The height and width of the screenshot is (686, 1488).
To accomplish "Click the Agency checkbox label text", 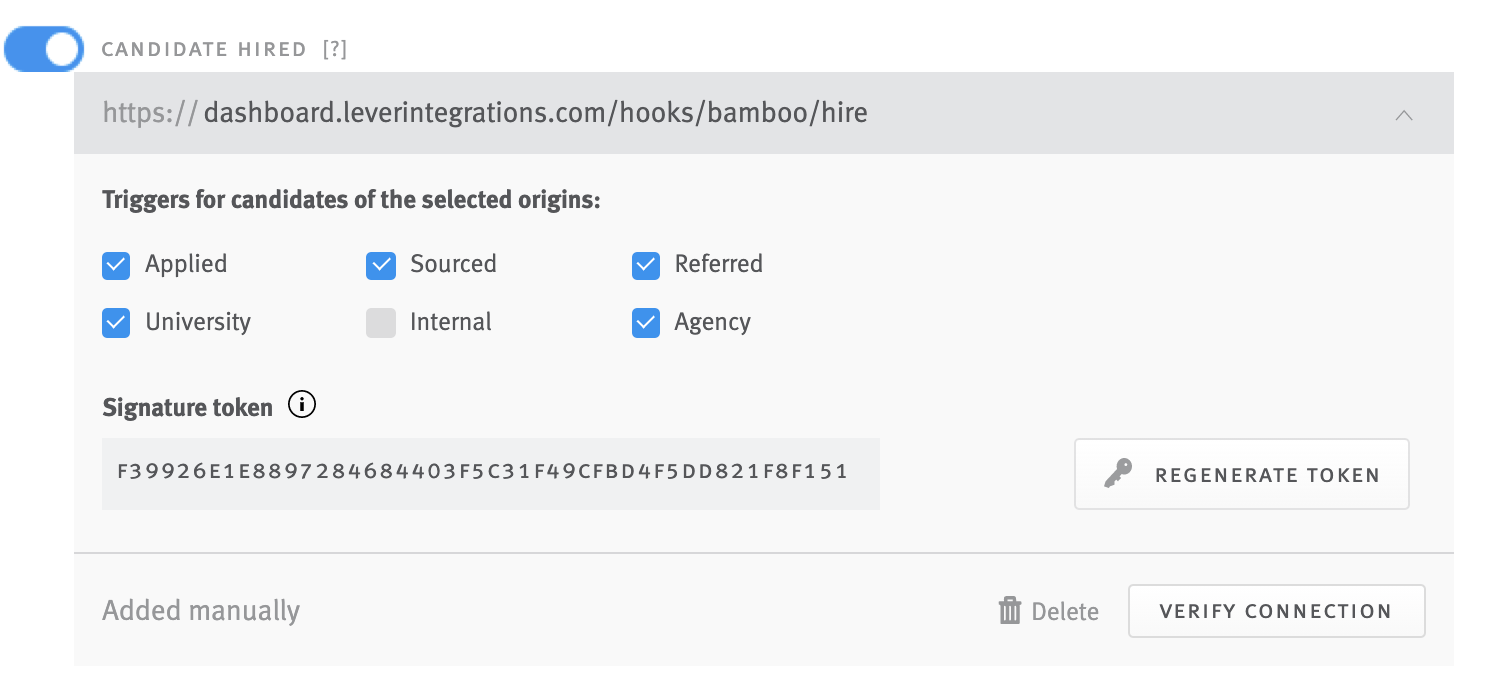I will 713,323.
